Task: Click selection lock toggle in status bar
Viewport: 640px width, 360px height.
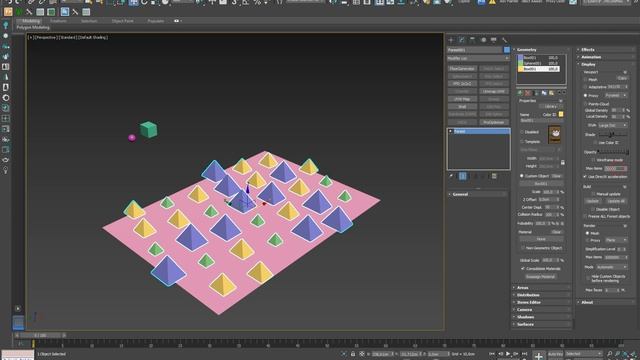Action: tap(353, 354)
